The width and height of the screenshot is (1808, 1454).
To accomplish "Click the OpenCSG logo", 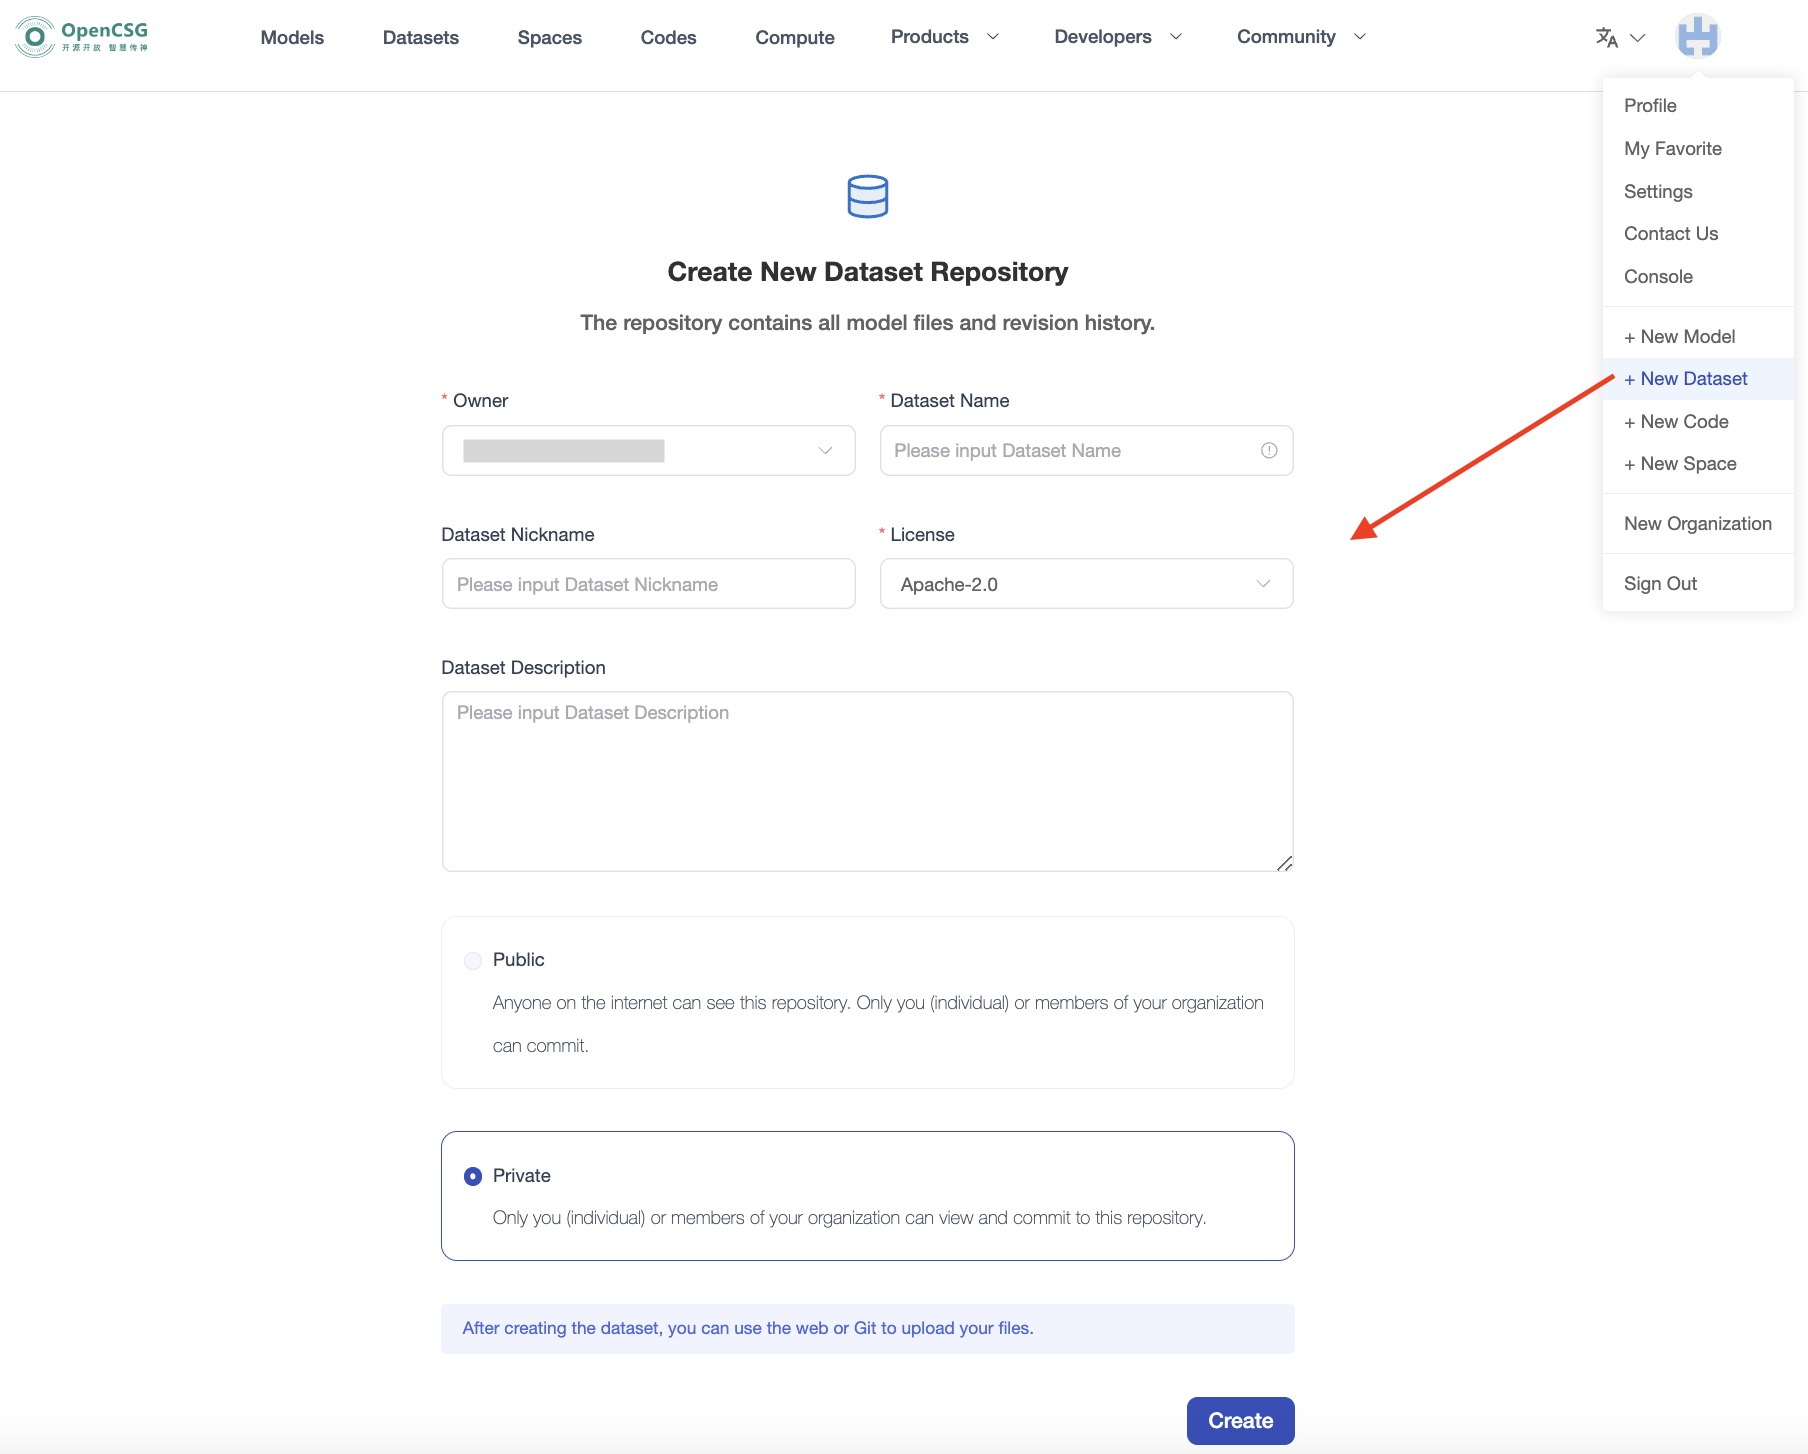I will (80, 37).
